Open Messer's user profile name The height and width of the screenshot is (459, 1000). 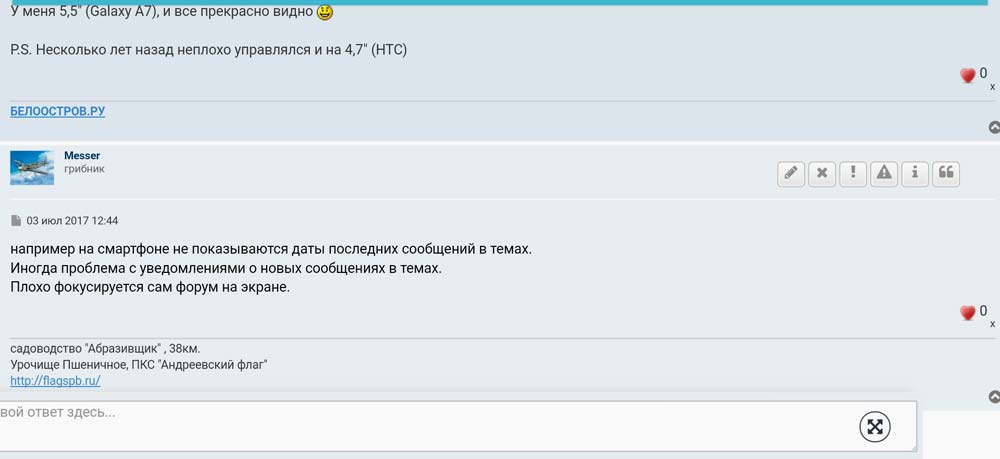tap(82, 156)
